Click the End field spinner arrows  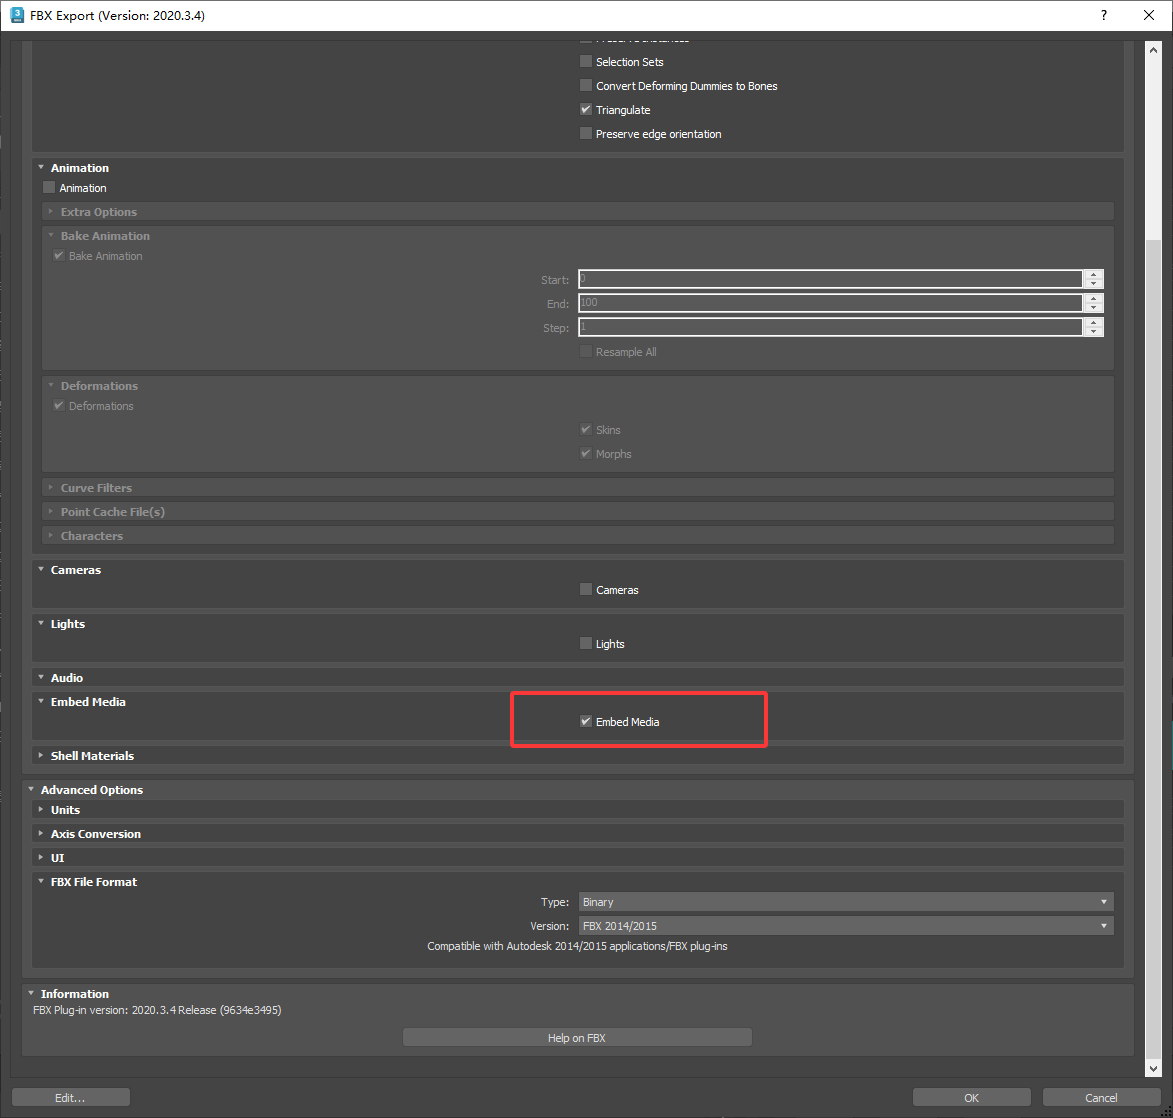coord(1094,303)
